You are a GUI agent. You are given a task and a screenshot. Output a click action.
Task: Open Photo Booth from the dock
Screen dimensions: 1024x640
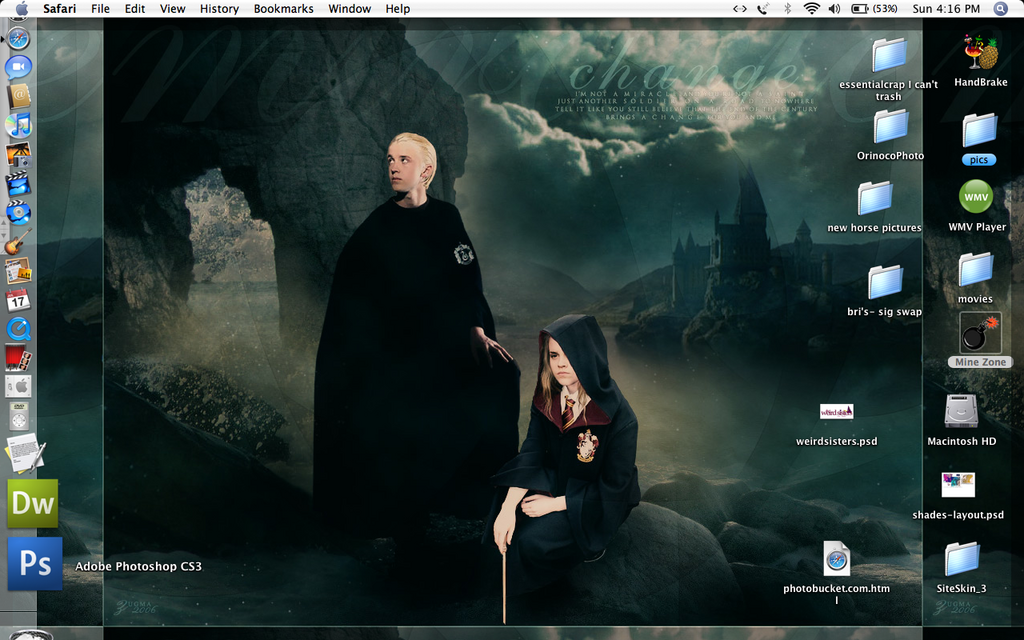18,358
